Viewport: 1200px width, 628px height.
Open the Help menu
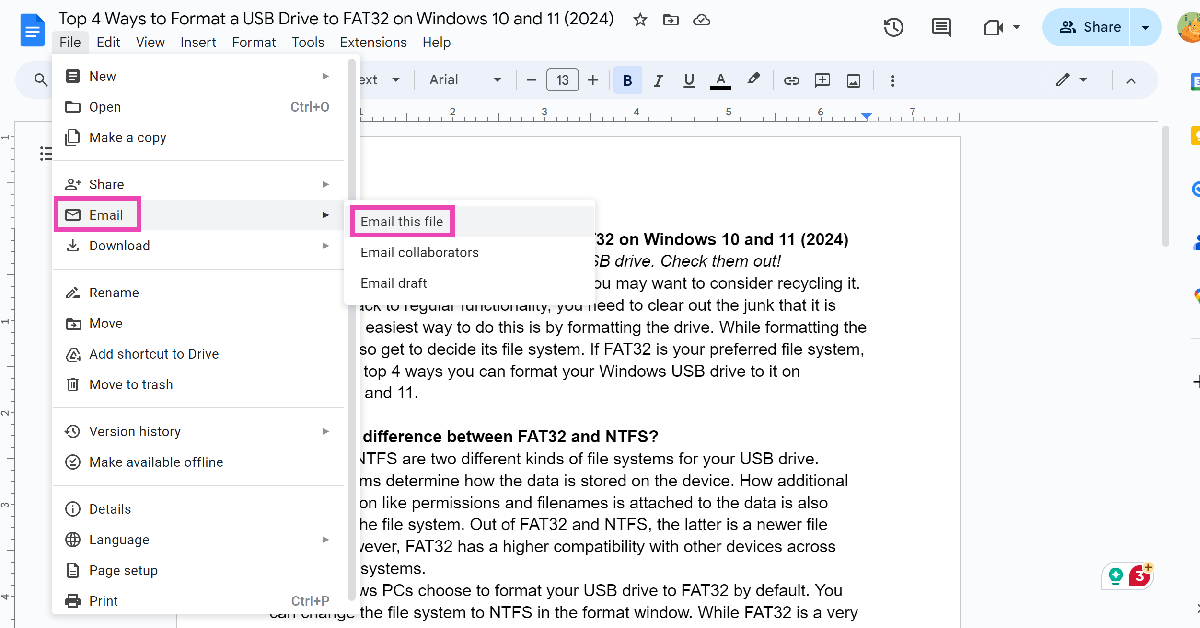(x=436, y=42)
